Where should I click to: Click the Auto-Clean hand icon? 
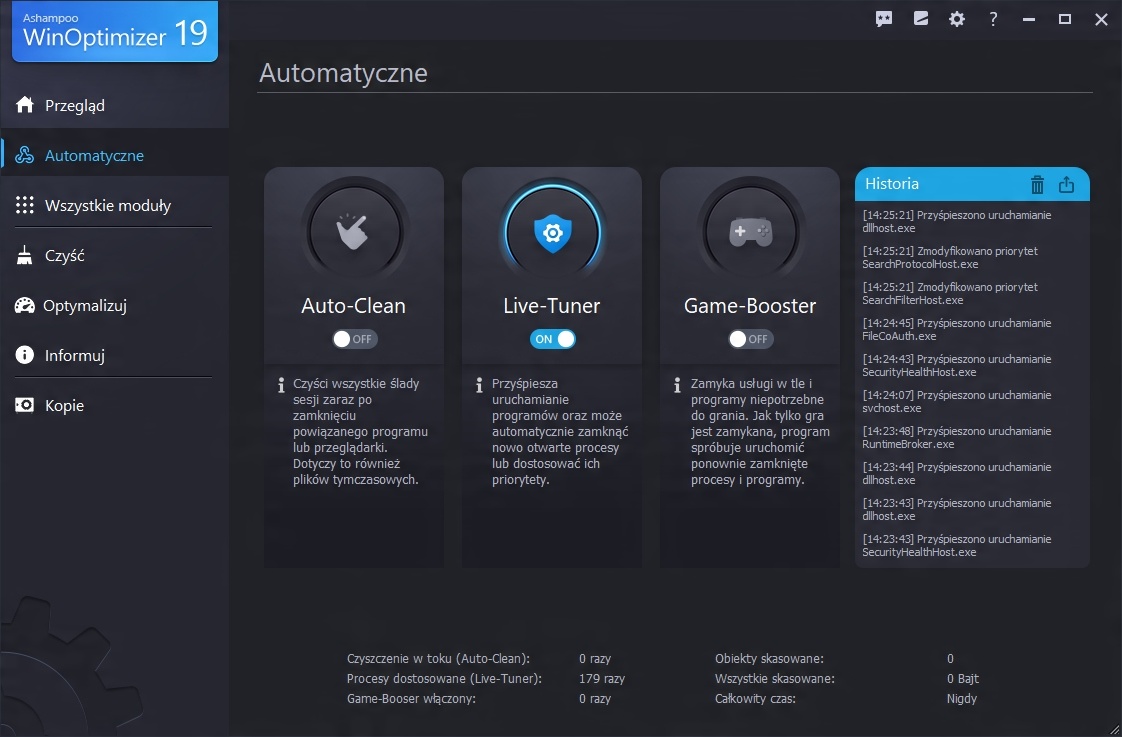[353, 232]
